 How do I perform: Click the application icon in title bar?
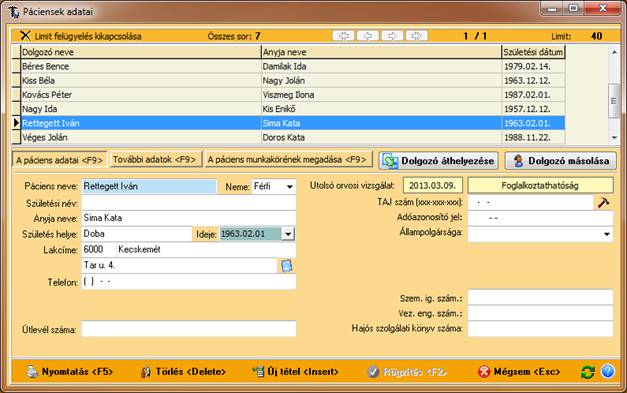(x=13, y=12)
